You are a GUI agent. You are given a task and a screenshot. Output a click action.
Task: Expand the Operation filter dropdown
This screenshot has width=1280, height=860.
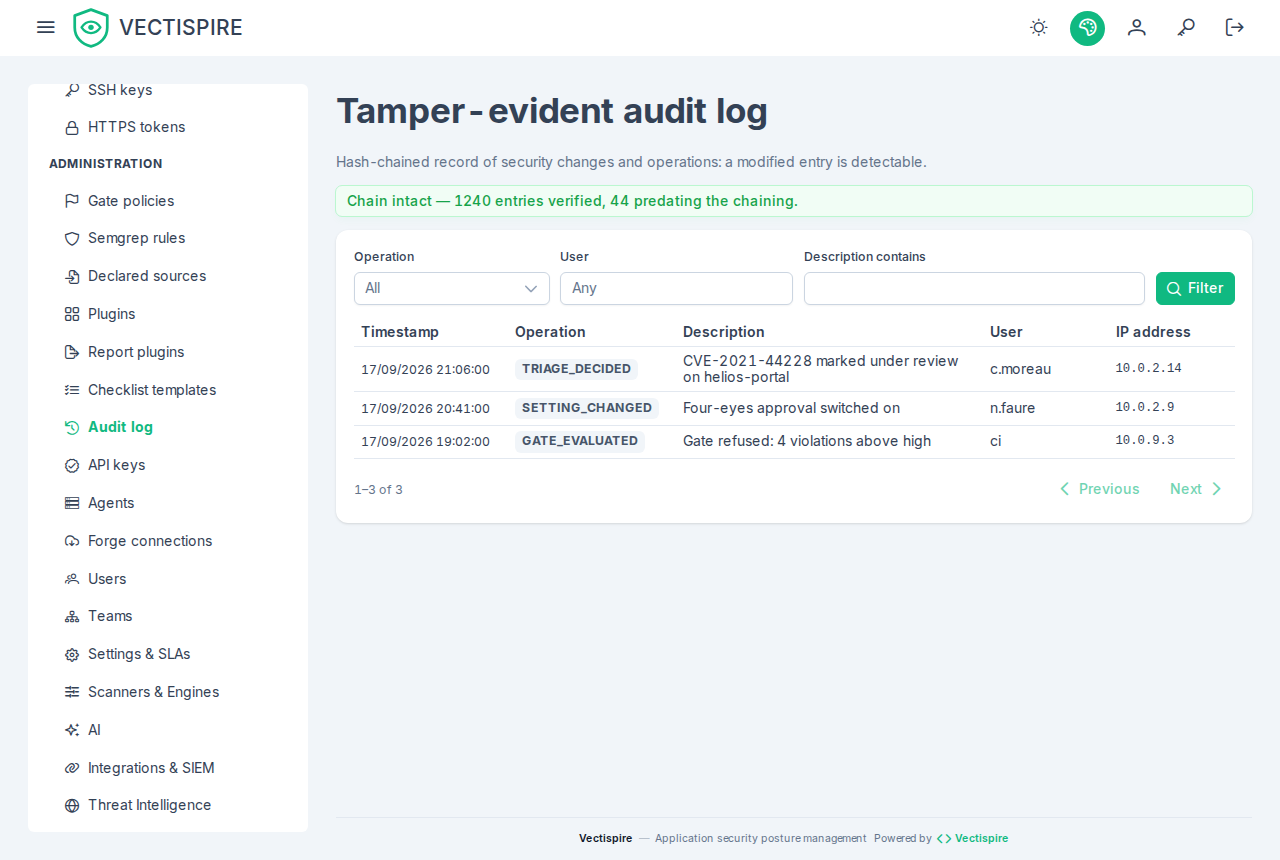click(452, 288)
